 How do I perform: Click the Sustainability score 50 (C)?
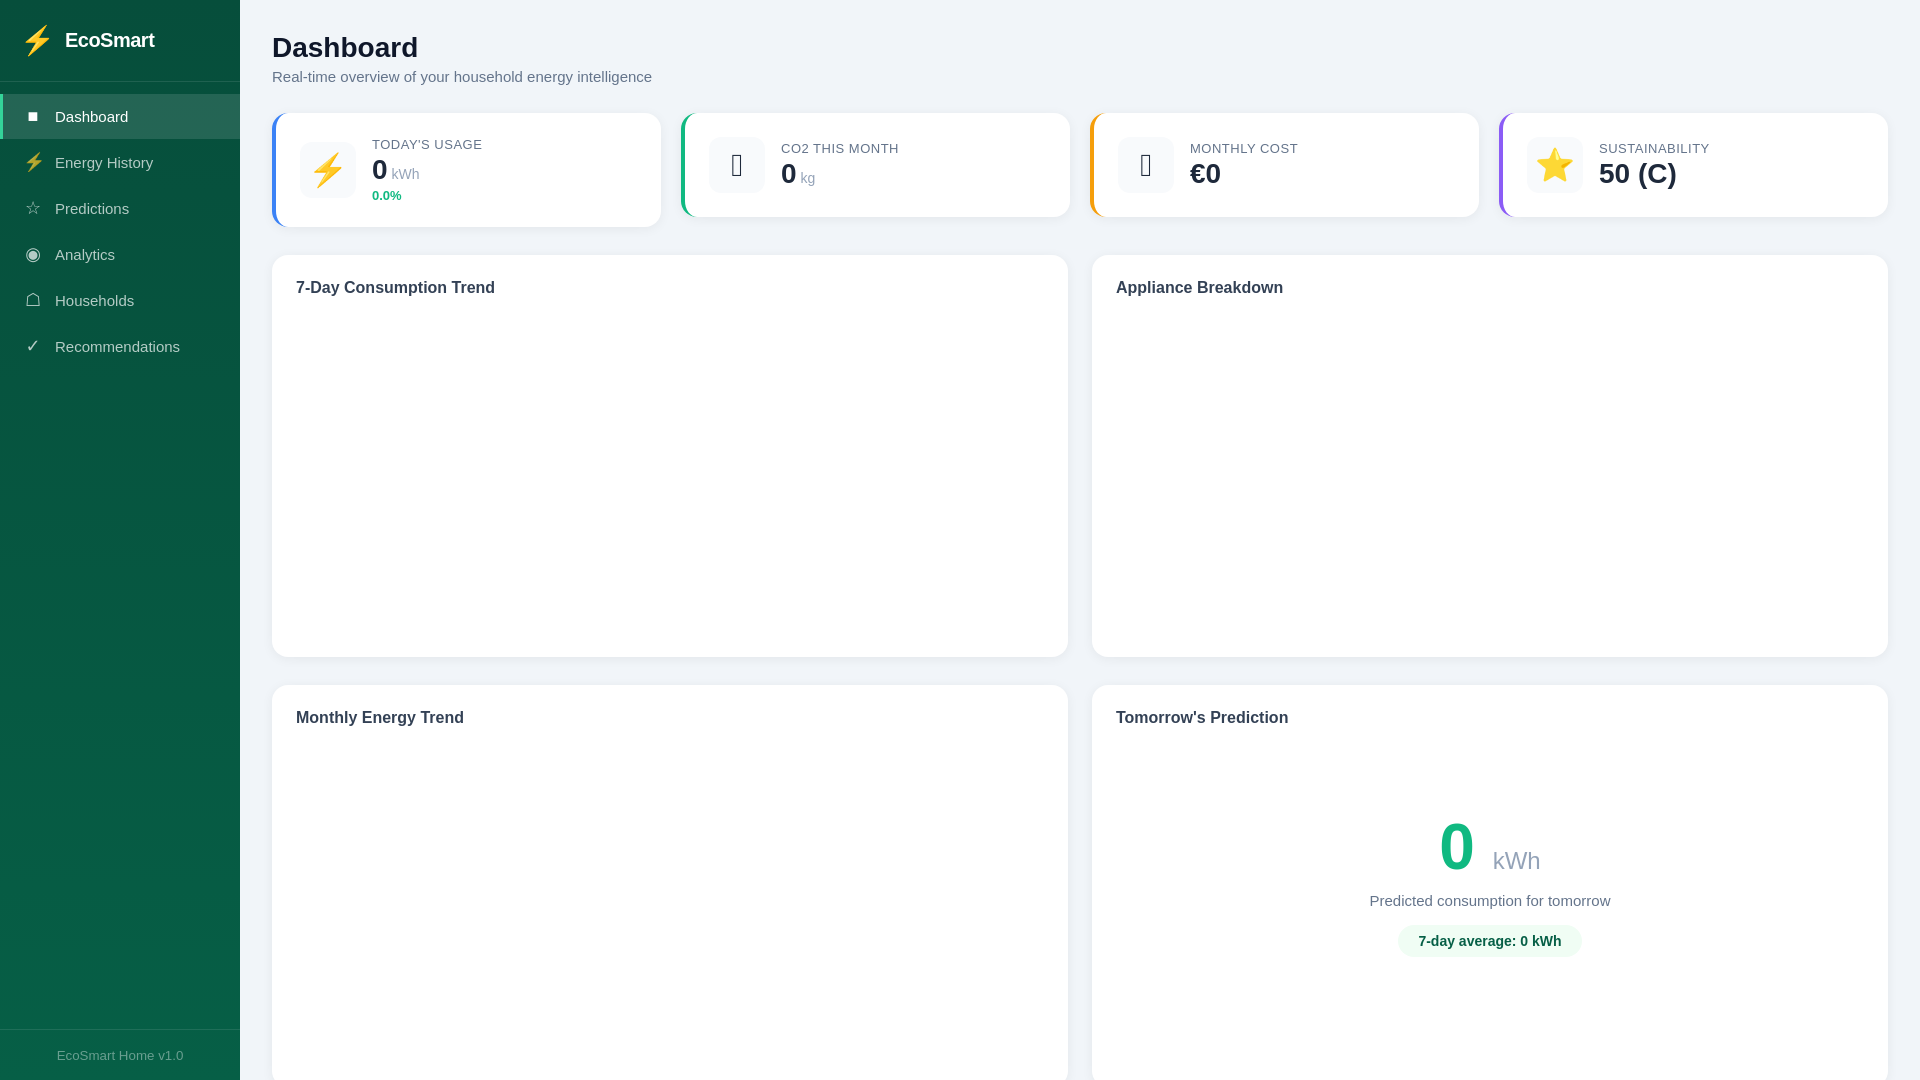point(1638,174)
